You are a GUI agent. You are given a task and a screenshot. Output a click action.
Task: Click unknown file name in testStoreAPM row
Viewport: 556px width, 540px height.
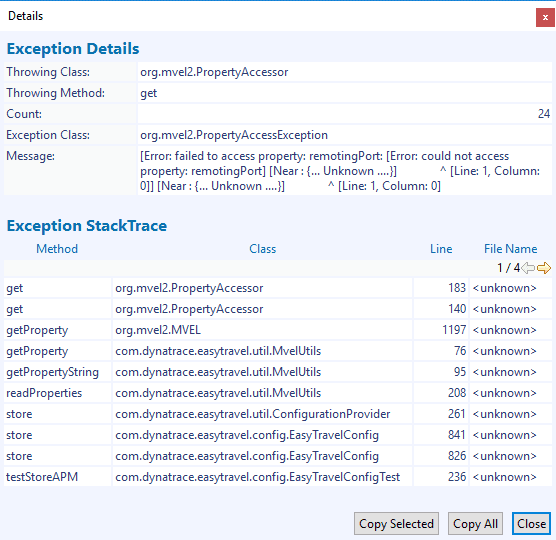click(x=511, y=477)
